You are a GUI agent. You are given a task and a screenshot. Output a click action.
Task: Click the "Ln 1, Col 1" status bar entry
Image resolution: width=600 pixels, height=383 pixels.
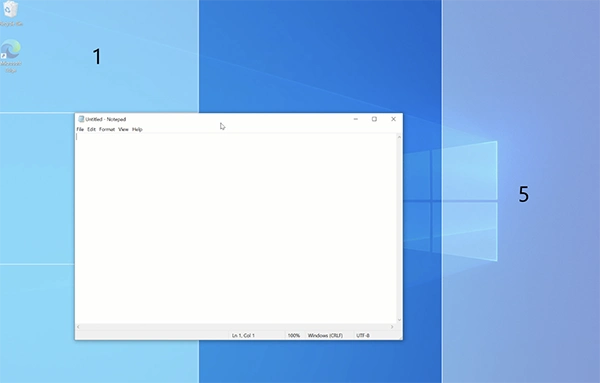tap(243, 336)
